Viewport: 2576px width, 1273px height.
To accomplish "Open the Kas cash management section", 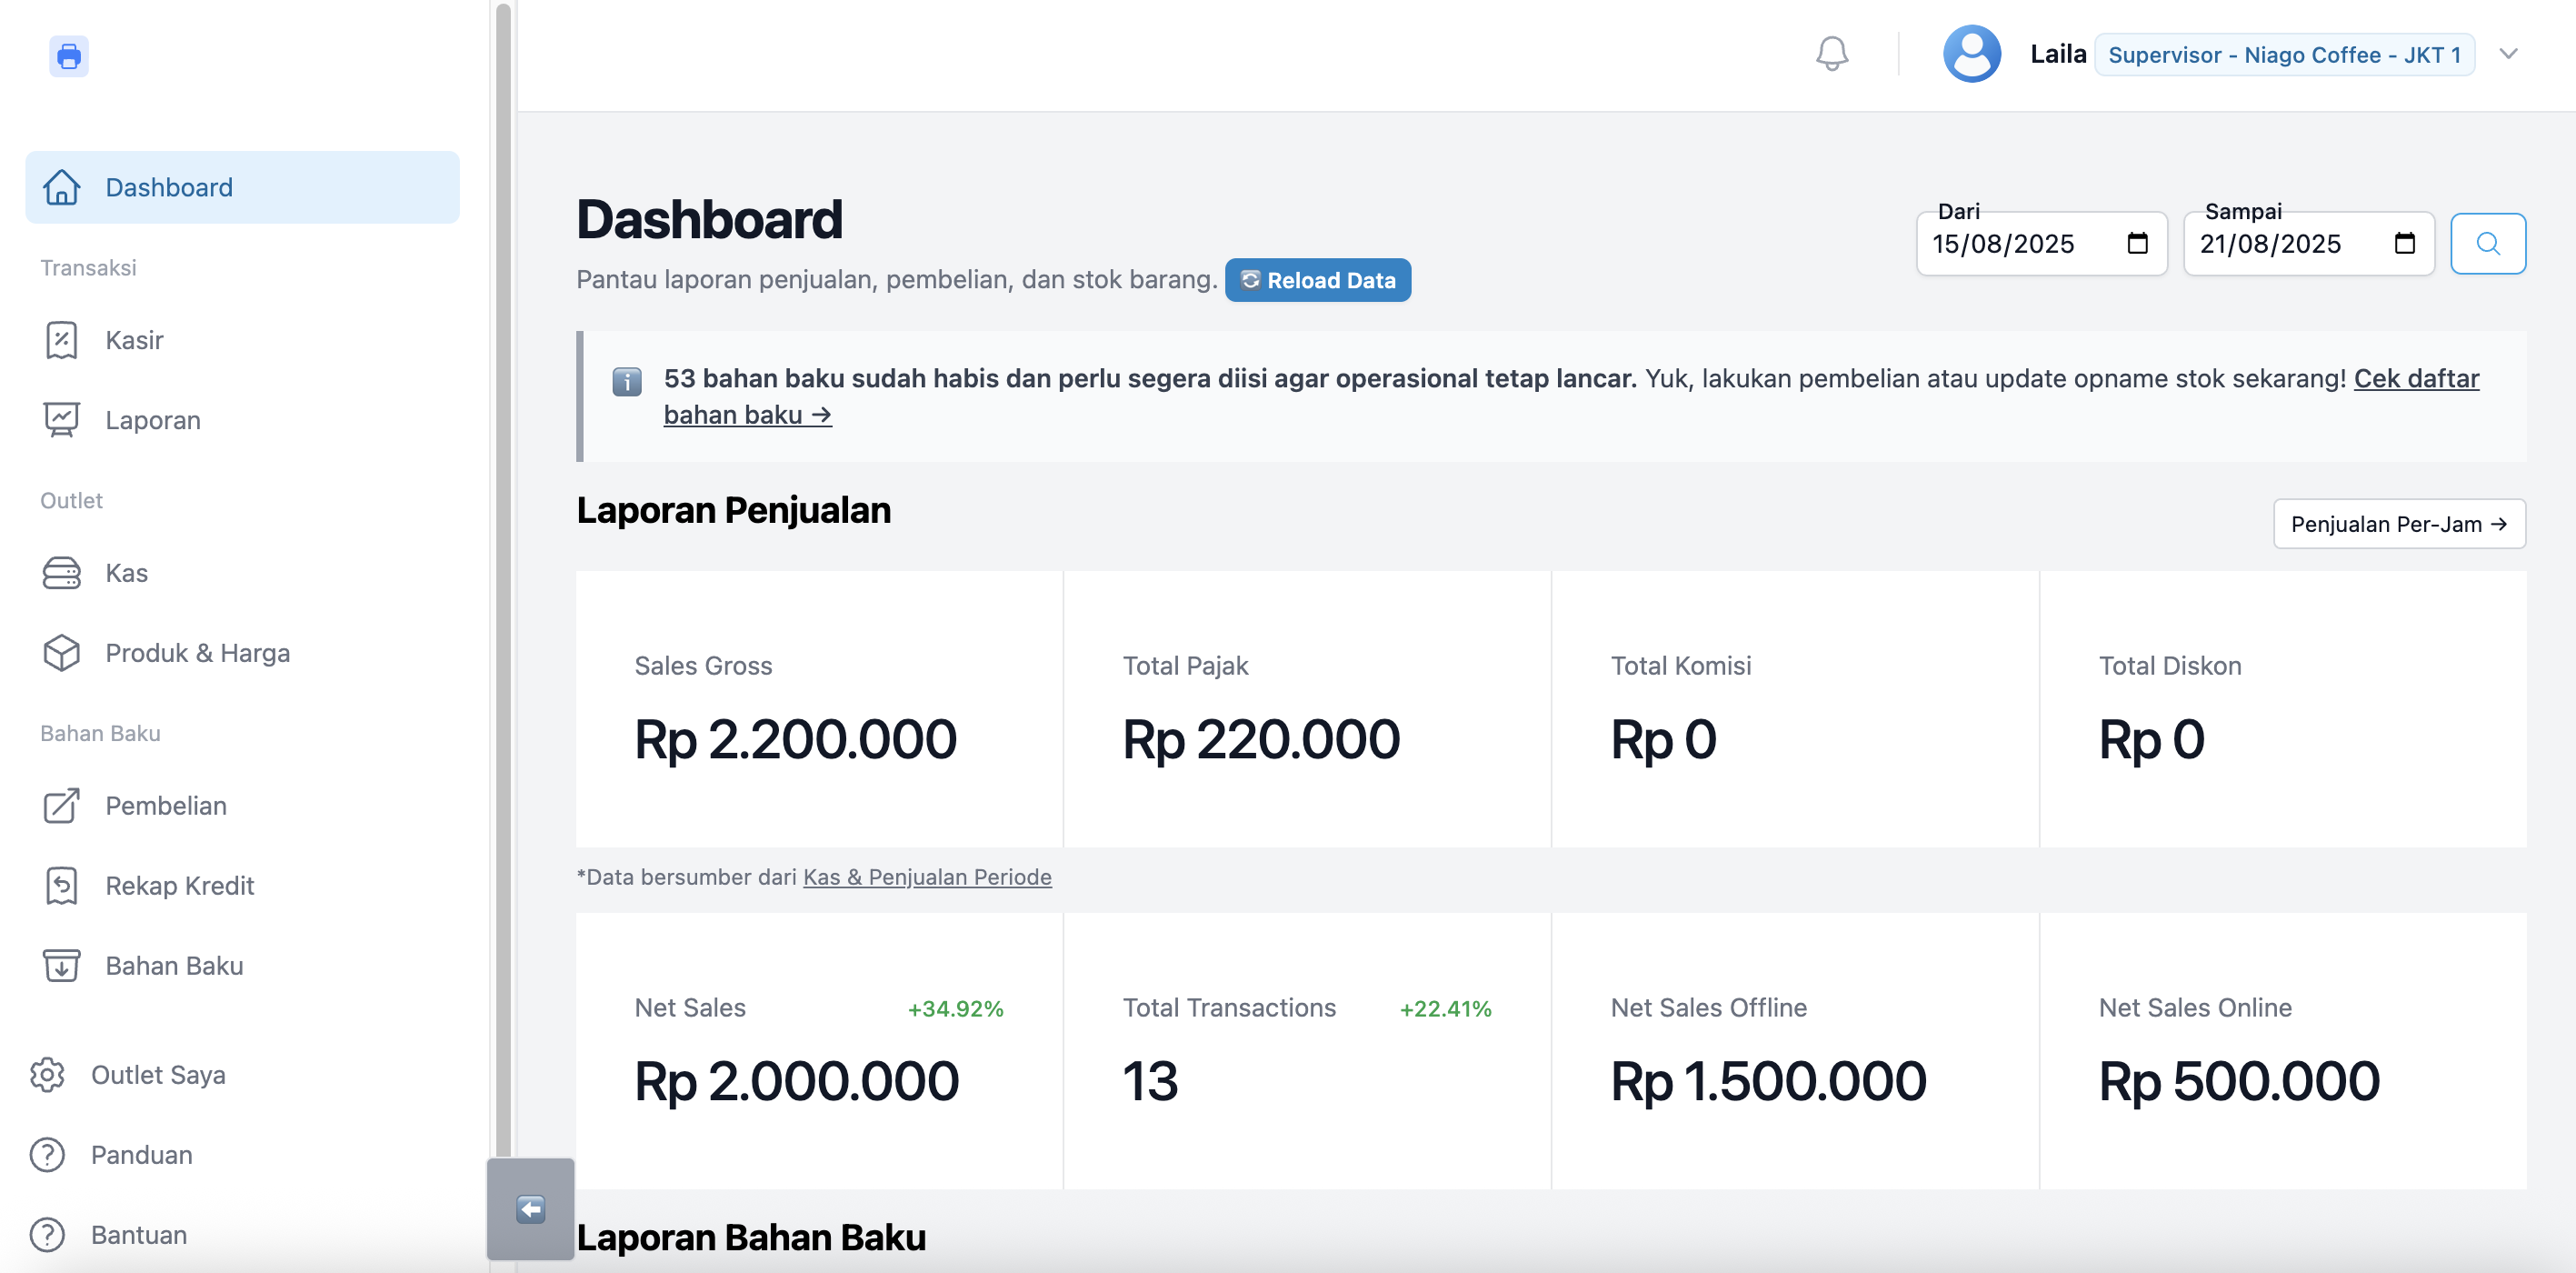I will coord(126,572).
